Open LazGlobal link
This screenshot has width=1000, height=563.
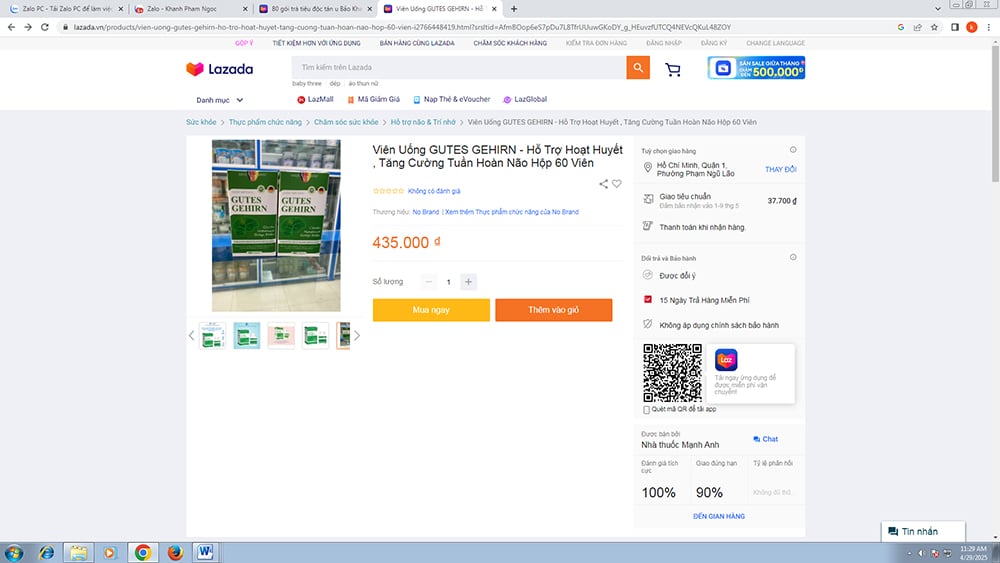click(x=525, y=99)
